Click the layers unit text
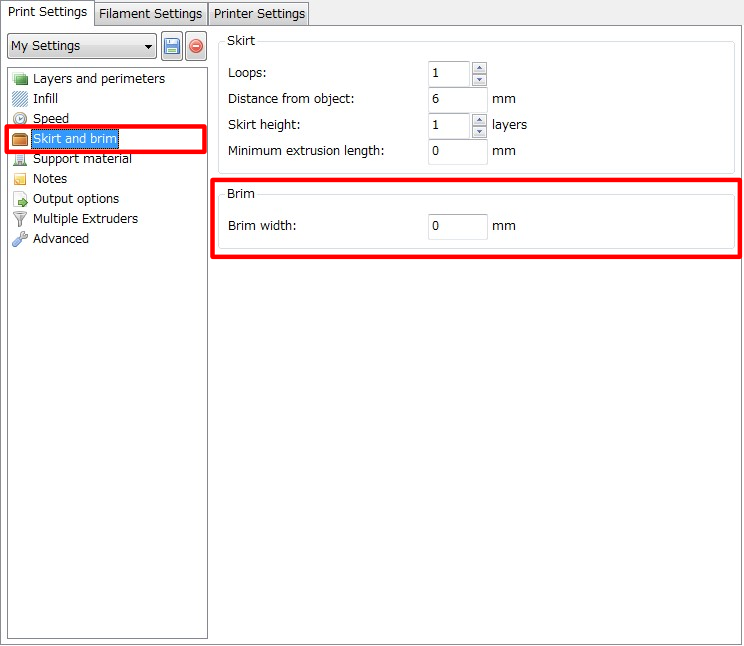This screenshot has height=646, width=744. click(x=509, y=125)
